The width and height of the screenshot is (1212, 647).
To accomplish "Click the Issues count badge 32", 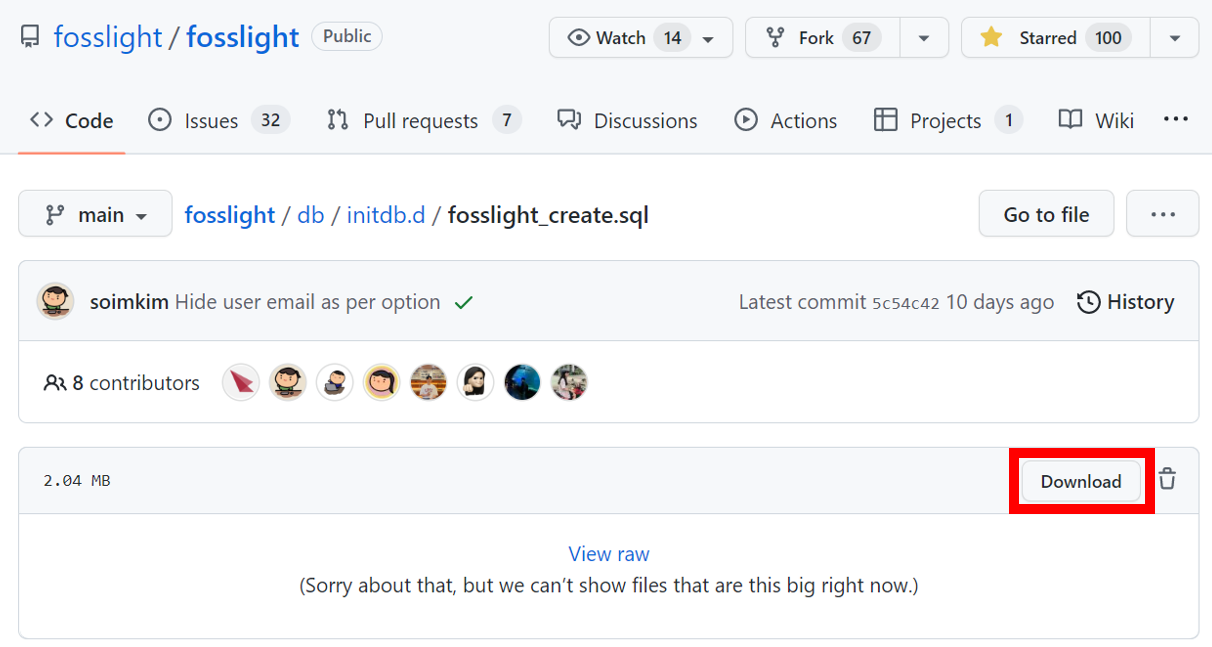I will point(270,121).
